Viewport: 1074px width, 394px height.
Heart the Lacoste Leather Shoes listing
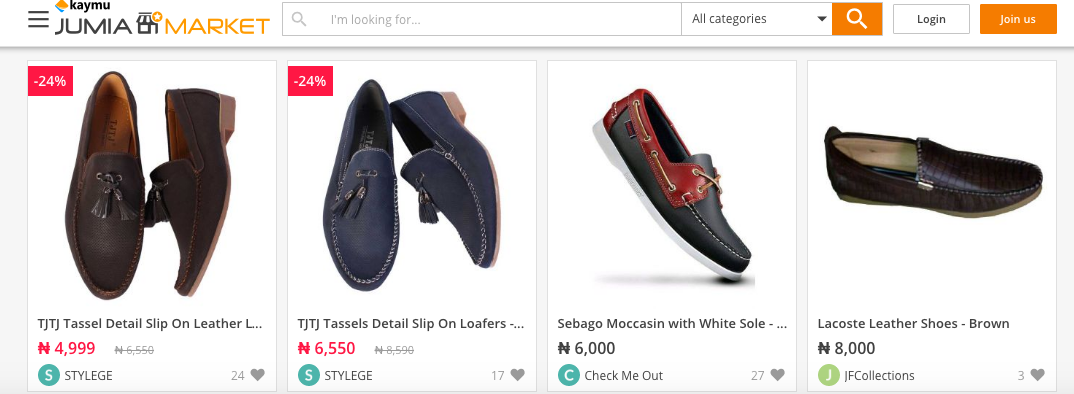(1038, 375)
